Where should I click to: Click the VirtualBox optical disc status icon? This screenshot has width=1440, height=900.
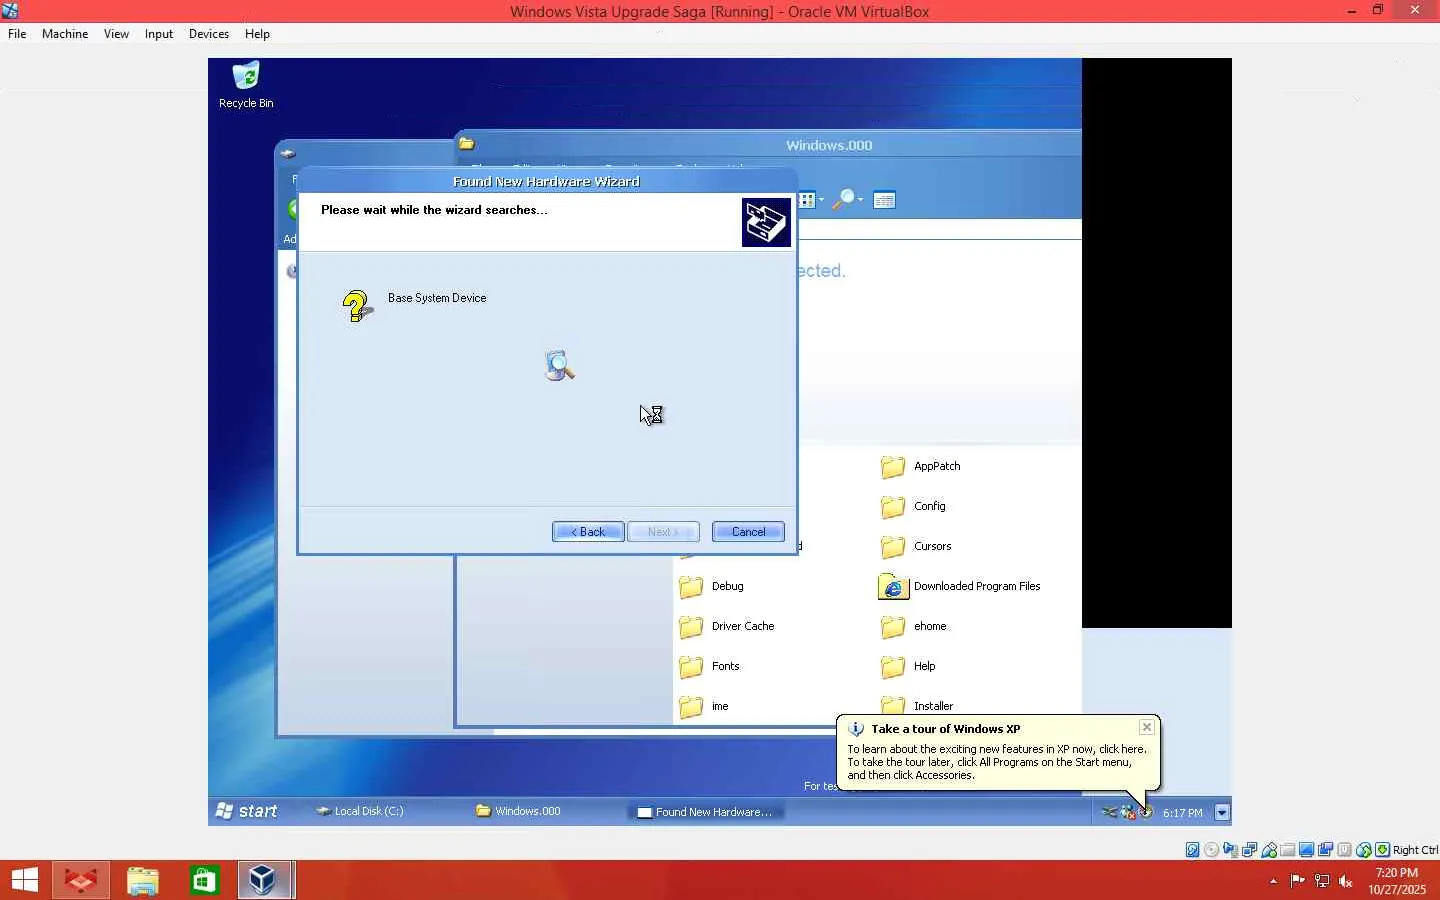pos(1212,850)
